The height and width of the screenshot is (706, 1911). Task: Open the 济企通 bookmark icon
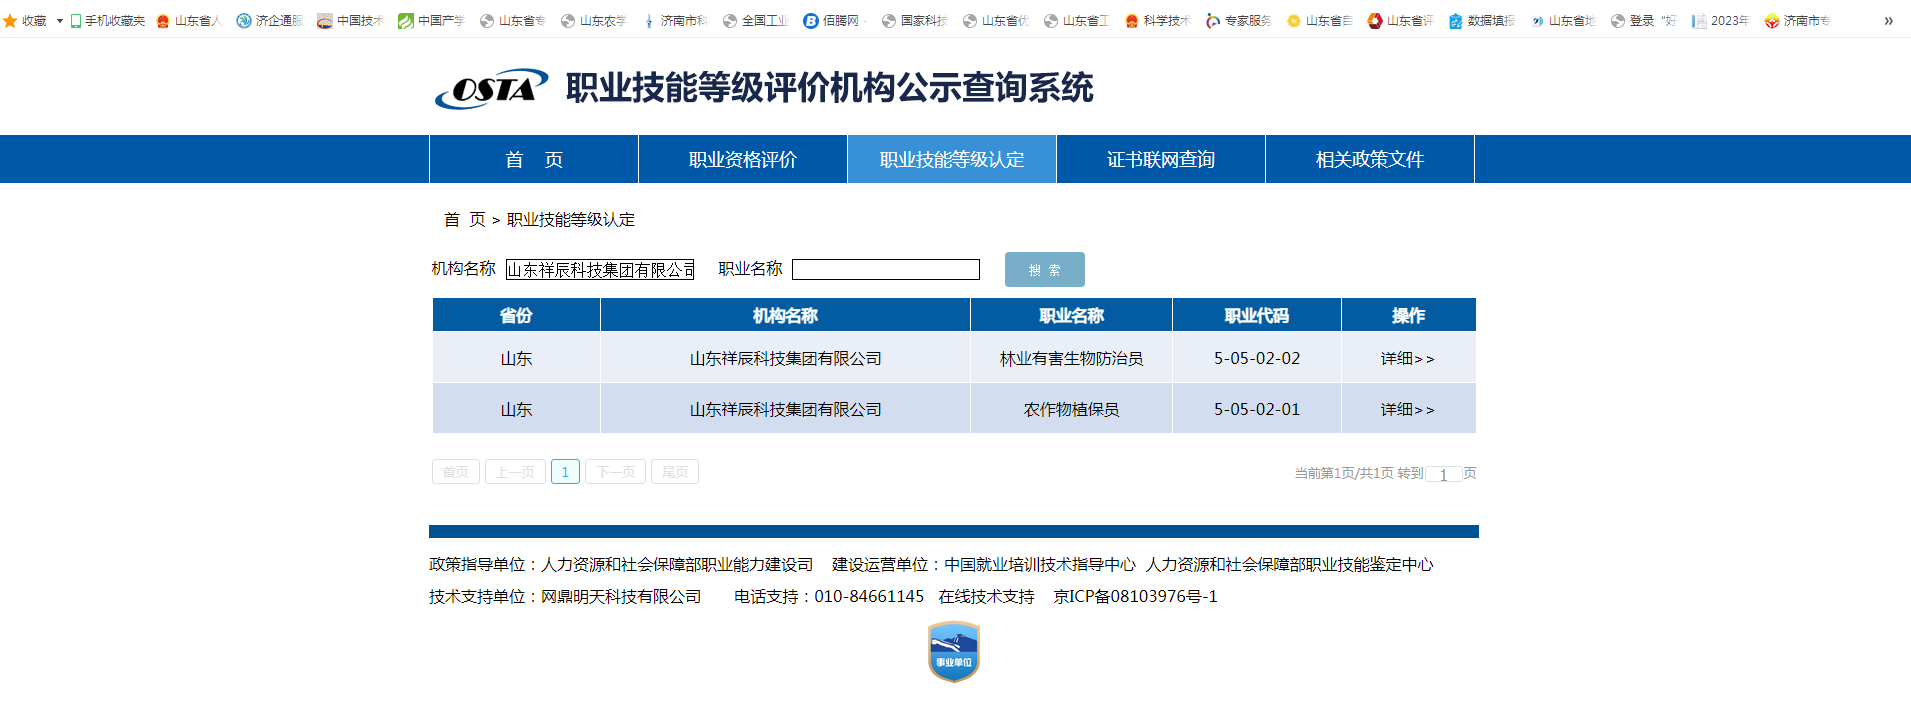tap(244, 20)
